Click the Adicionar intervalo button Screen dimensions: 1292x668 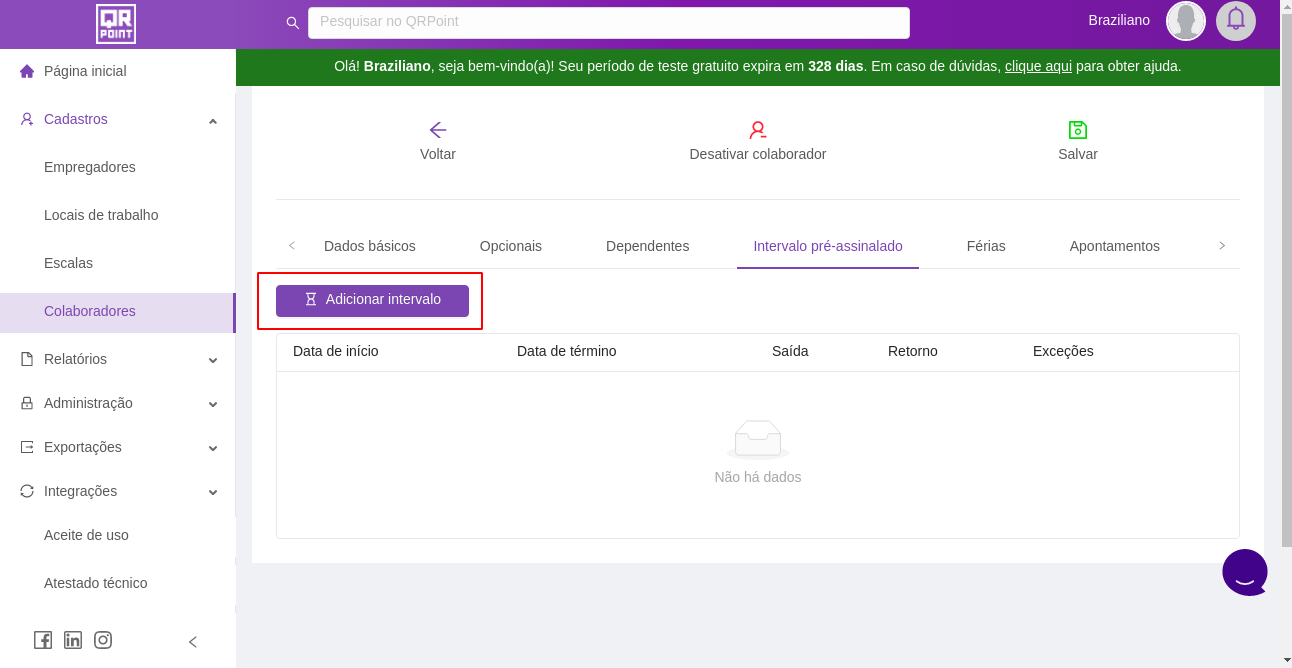(x=372, y=300)
